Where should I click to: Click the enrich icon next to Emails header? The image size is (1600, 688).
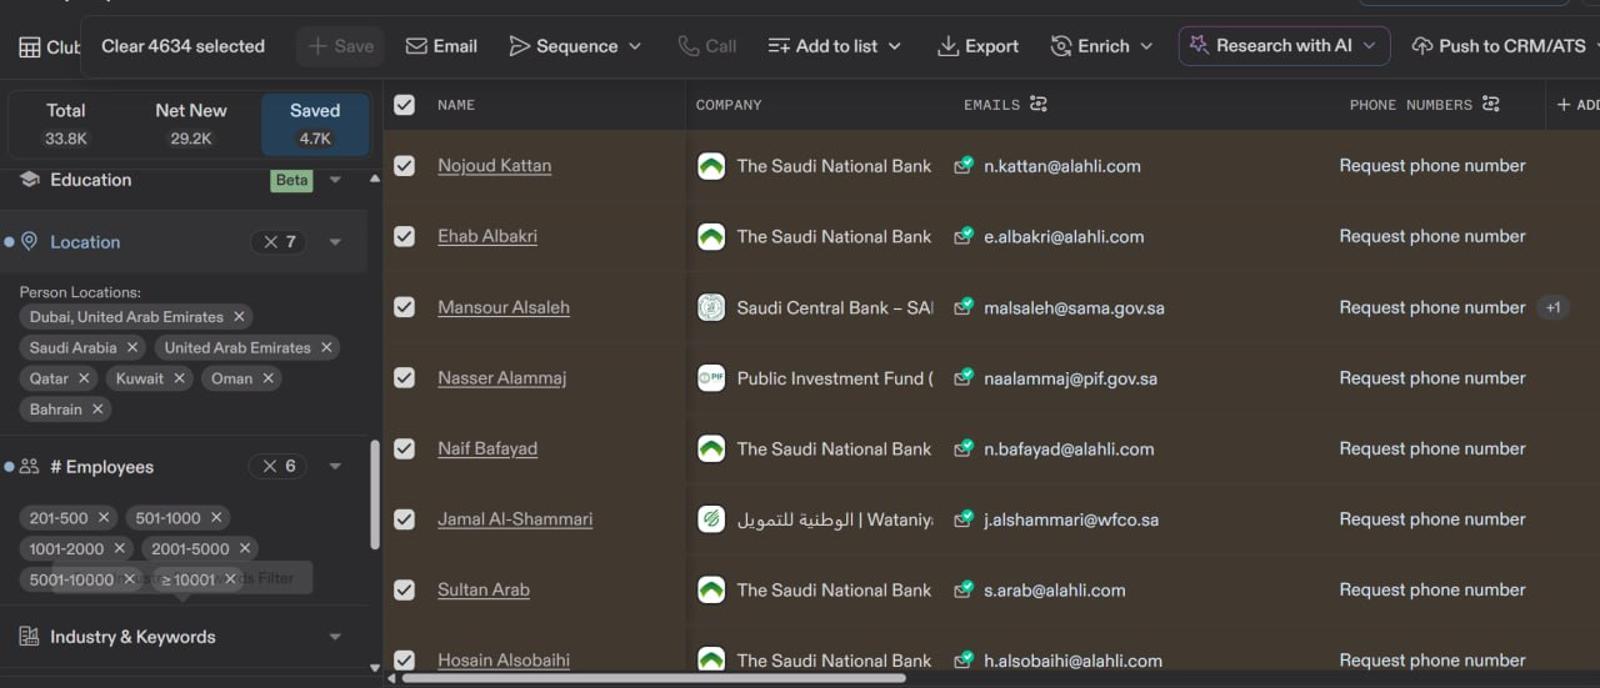coord(1038,104)
